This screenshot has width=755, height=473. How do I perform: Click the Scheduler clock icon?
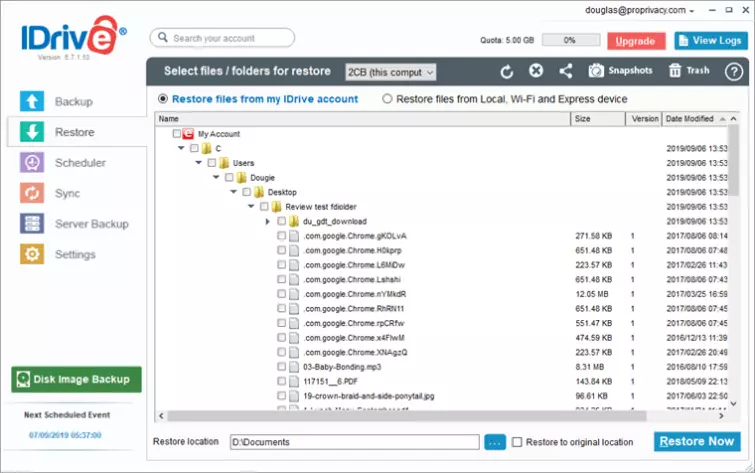[x=32, y=162]
